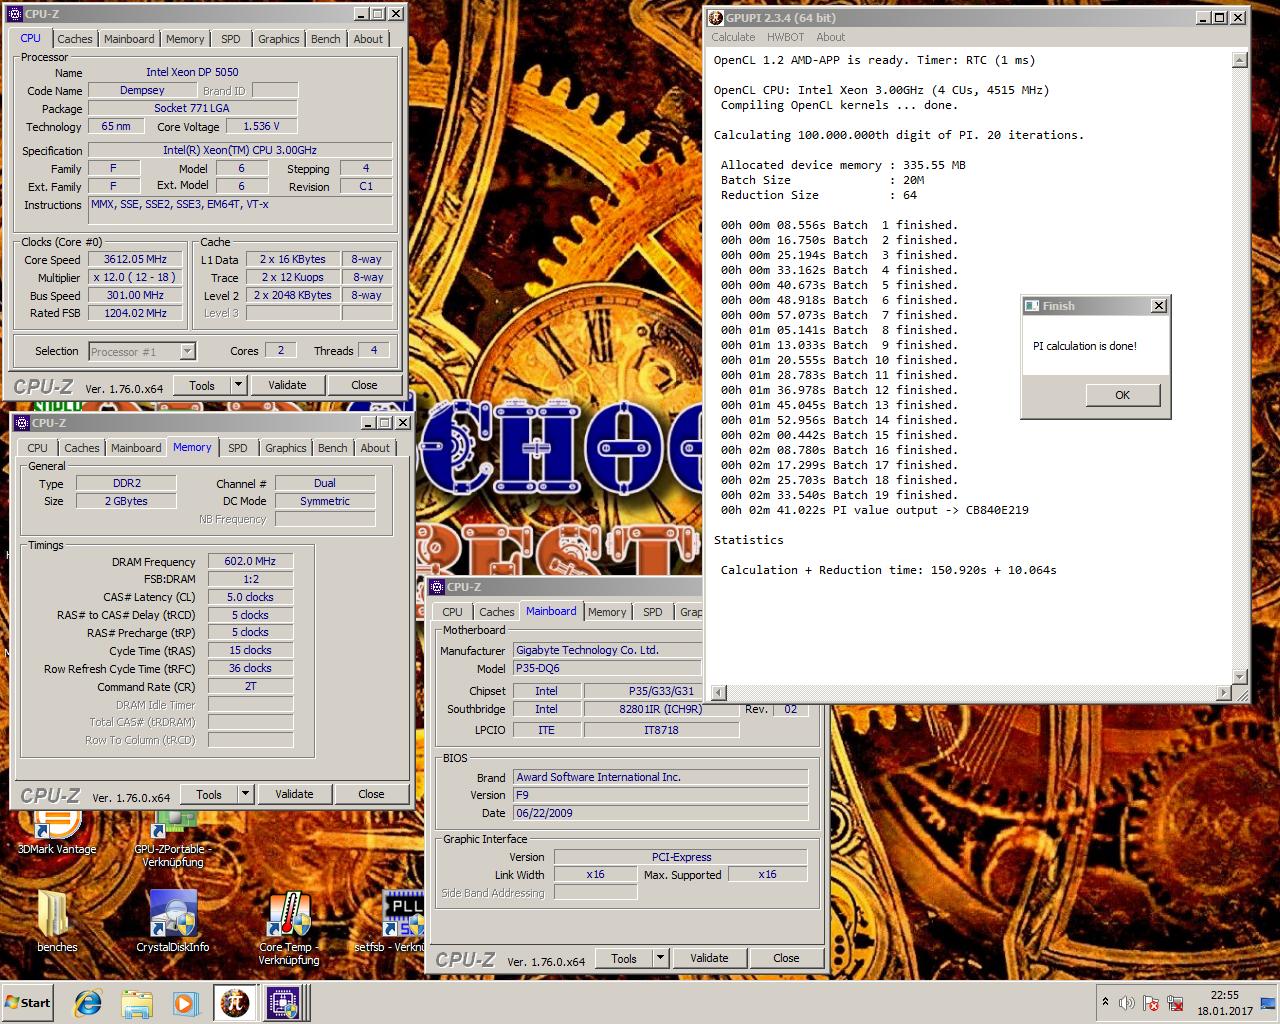Click the GPUPI title bar icon
1280x1024 pixels.
click(716, 17)
